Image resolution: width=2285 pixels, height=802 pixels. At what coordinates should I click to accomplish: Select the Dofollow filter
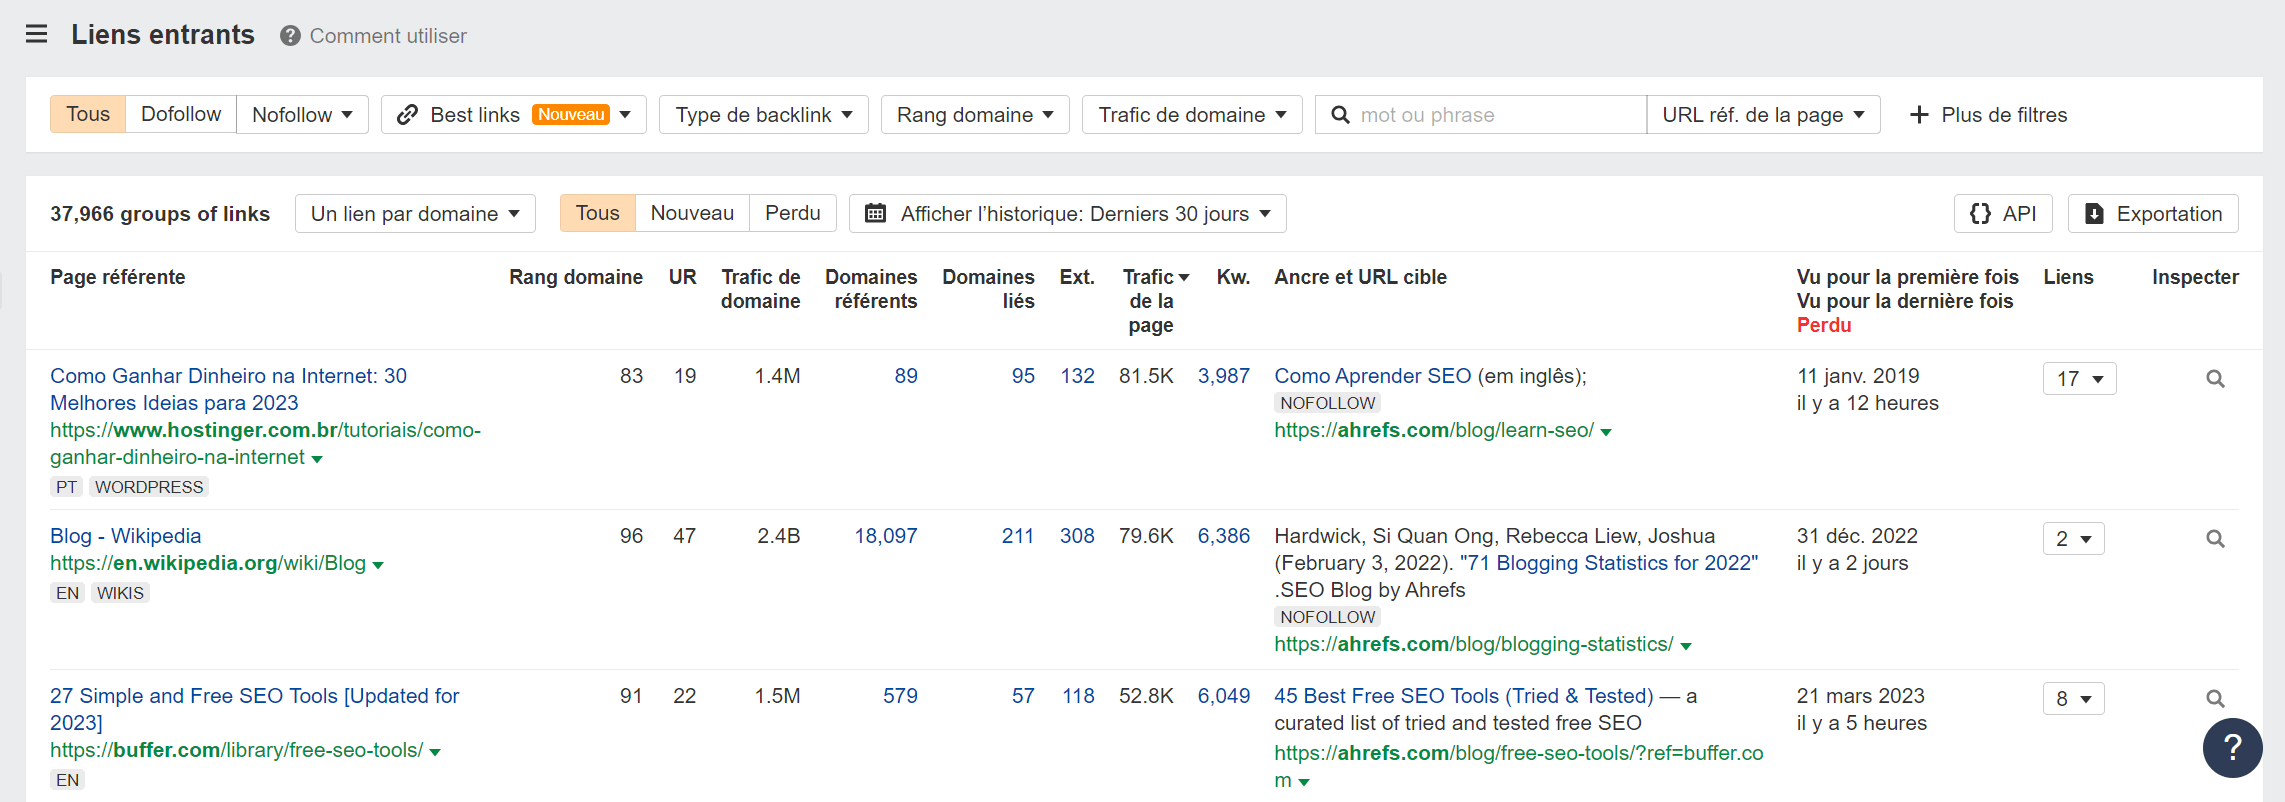click(181, 114)
